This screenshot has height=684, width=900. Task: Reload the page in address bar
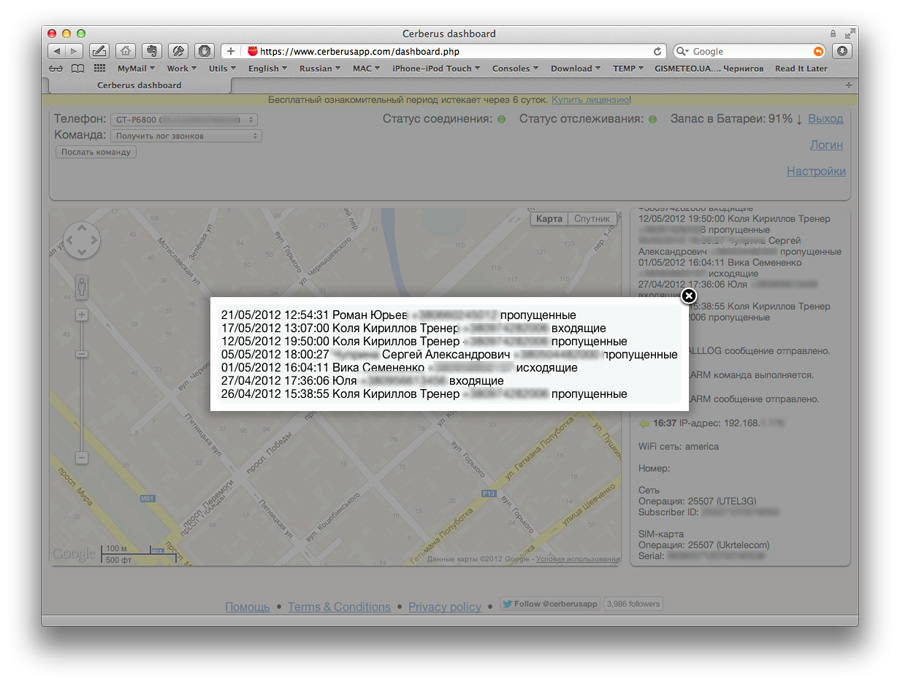pos(657,51)
